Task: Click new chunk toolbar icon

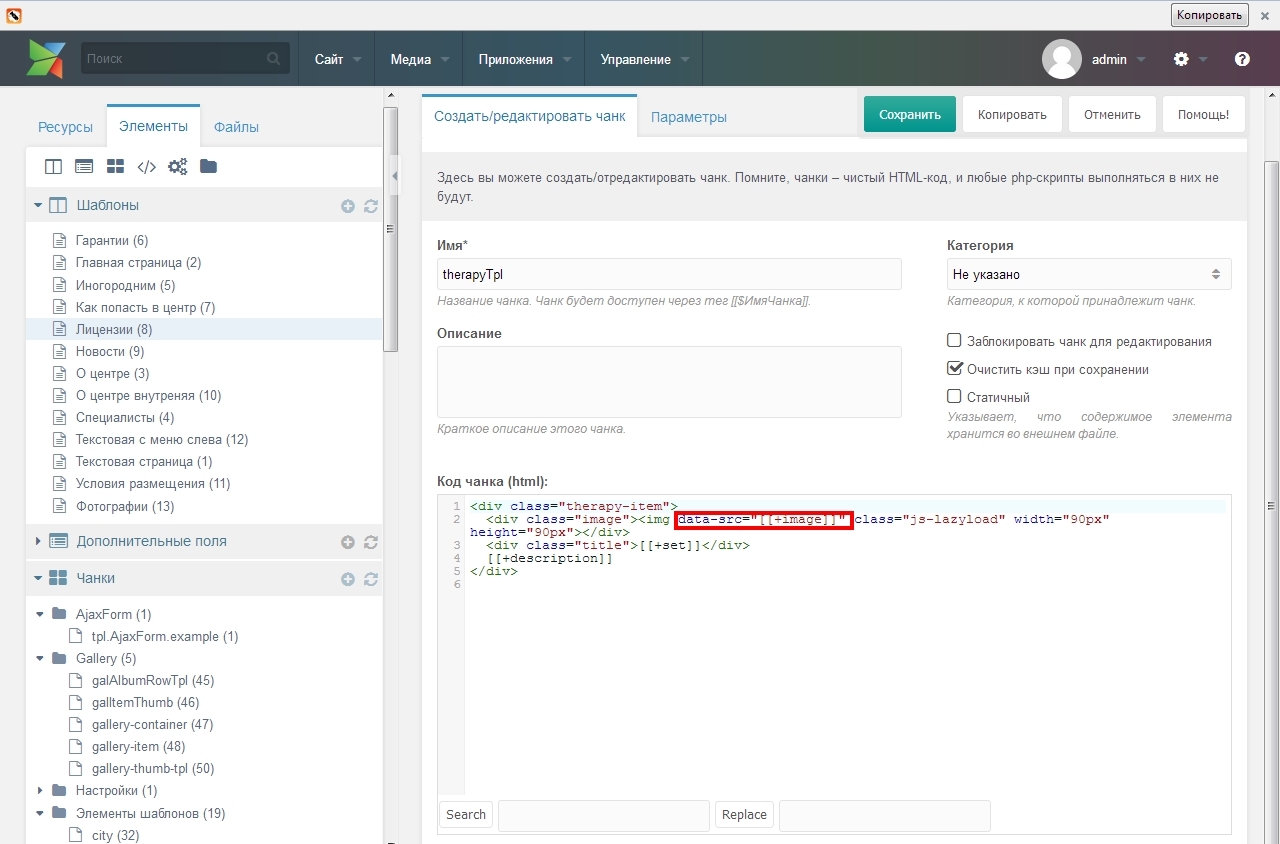Action: 115,167
